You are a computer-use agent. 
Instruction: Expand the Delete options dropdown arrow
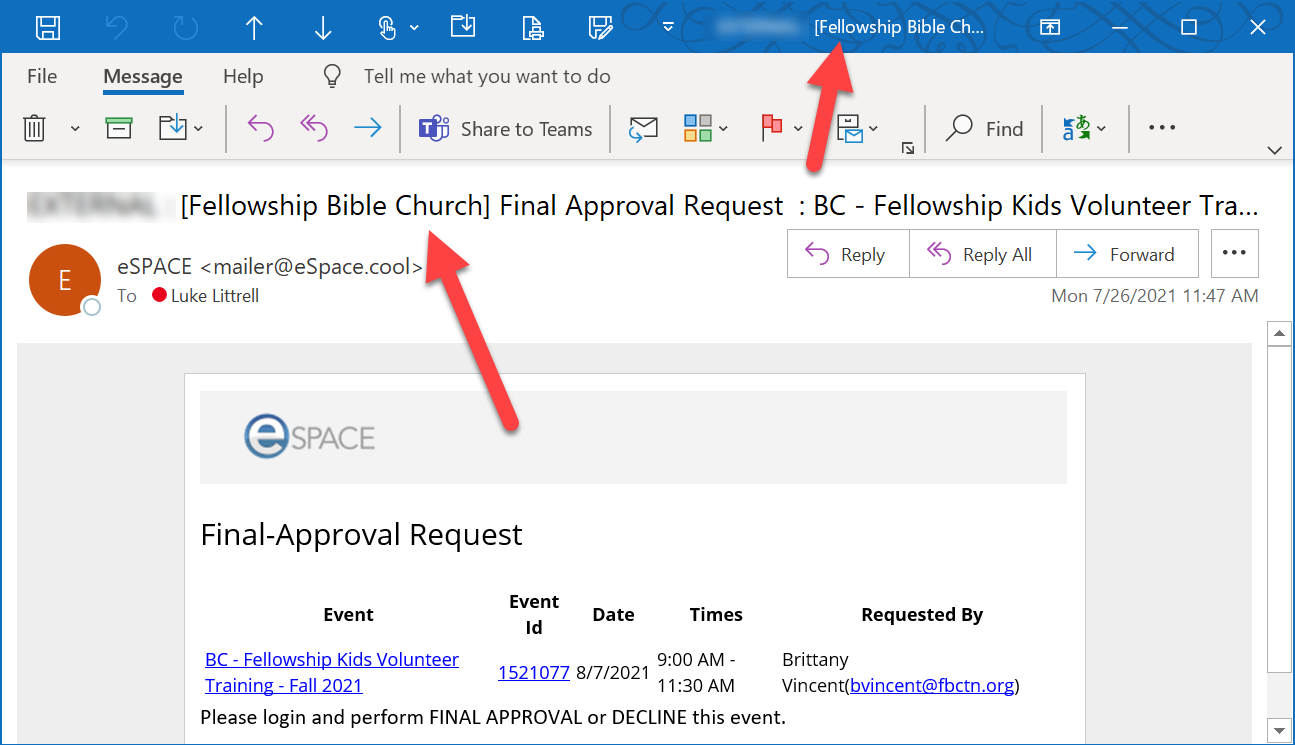75,129
